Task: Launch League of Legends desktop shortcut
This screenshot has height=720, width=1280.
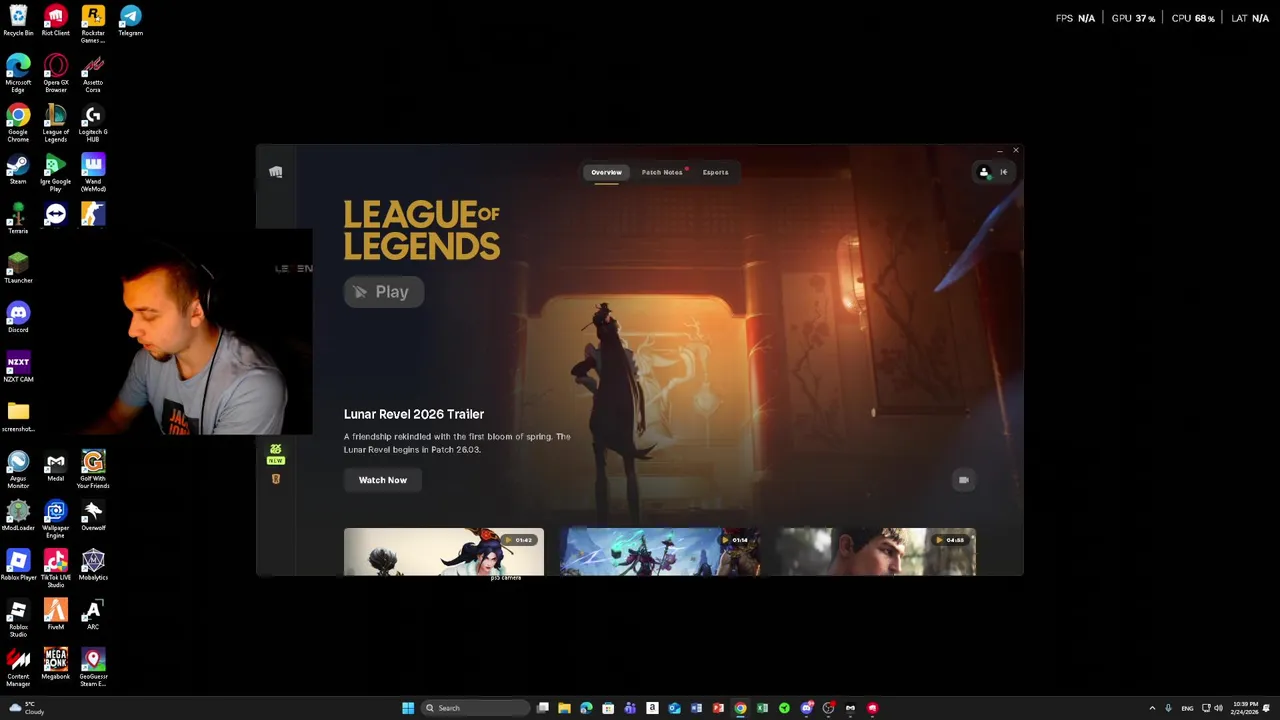Action: coord(55,123)
